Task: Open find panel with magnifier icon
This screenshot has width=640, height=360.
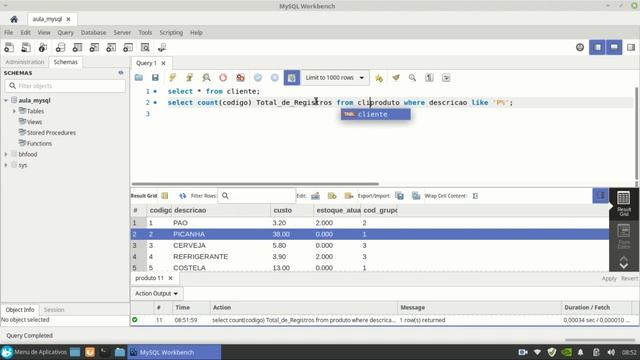Action: (413, 78)
